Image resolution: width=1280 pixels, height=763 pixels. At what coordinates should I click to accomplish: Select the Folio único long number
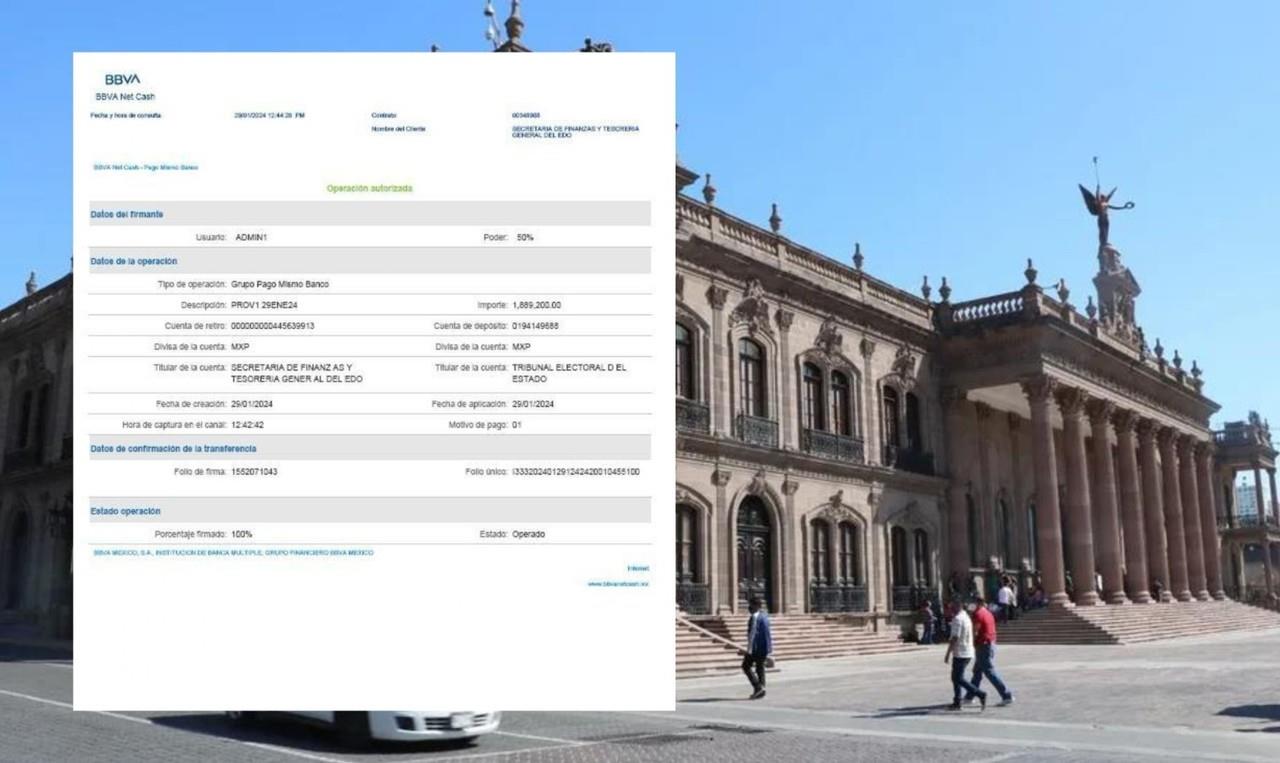pyautogui.click(x=576, y=471)
